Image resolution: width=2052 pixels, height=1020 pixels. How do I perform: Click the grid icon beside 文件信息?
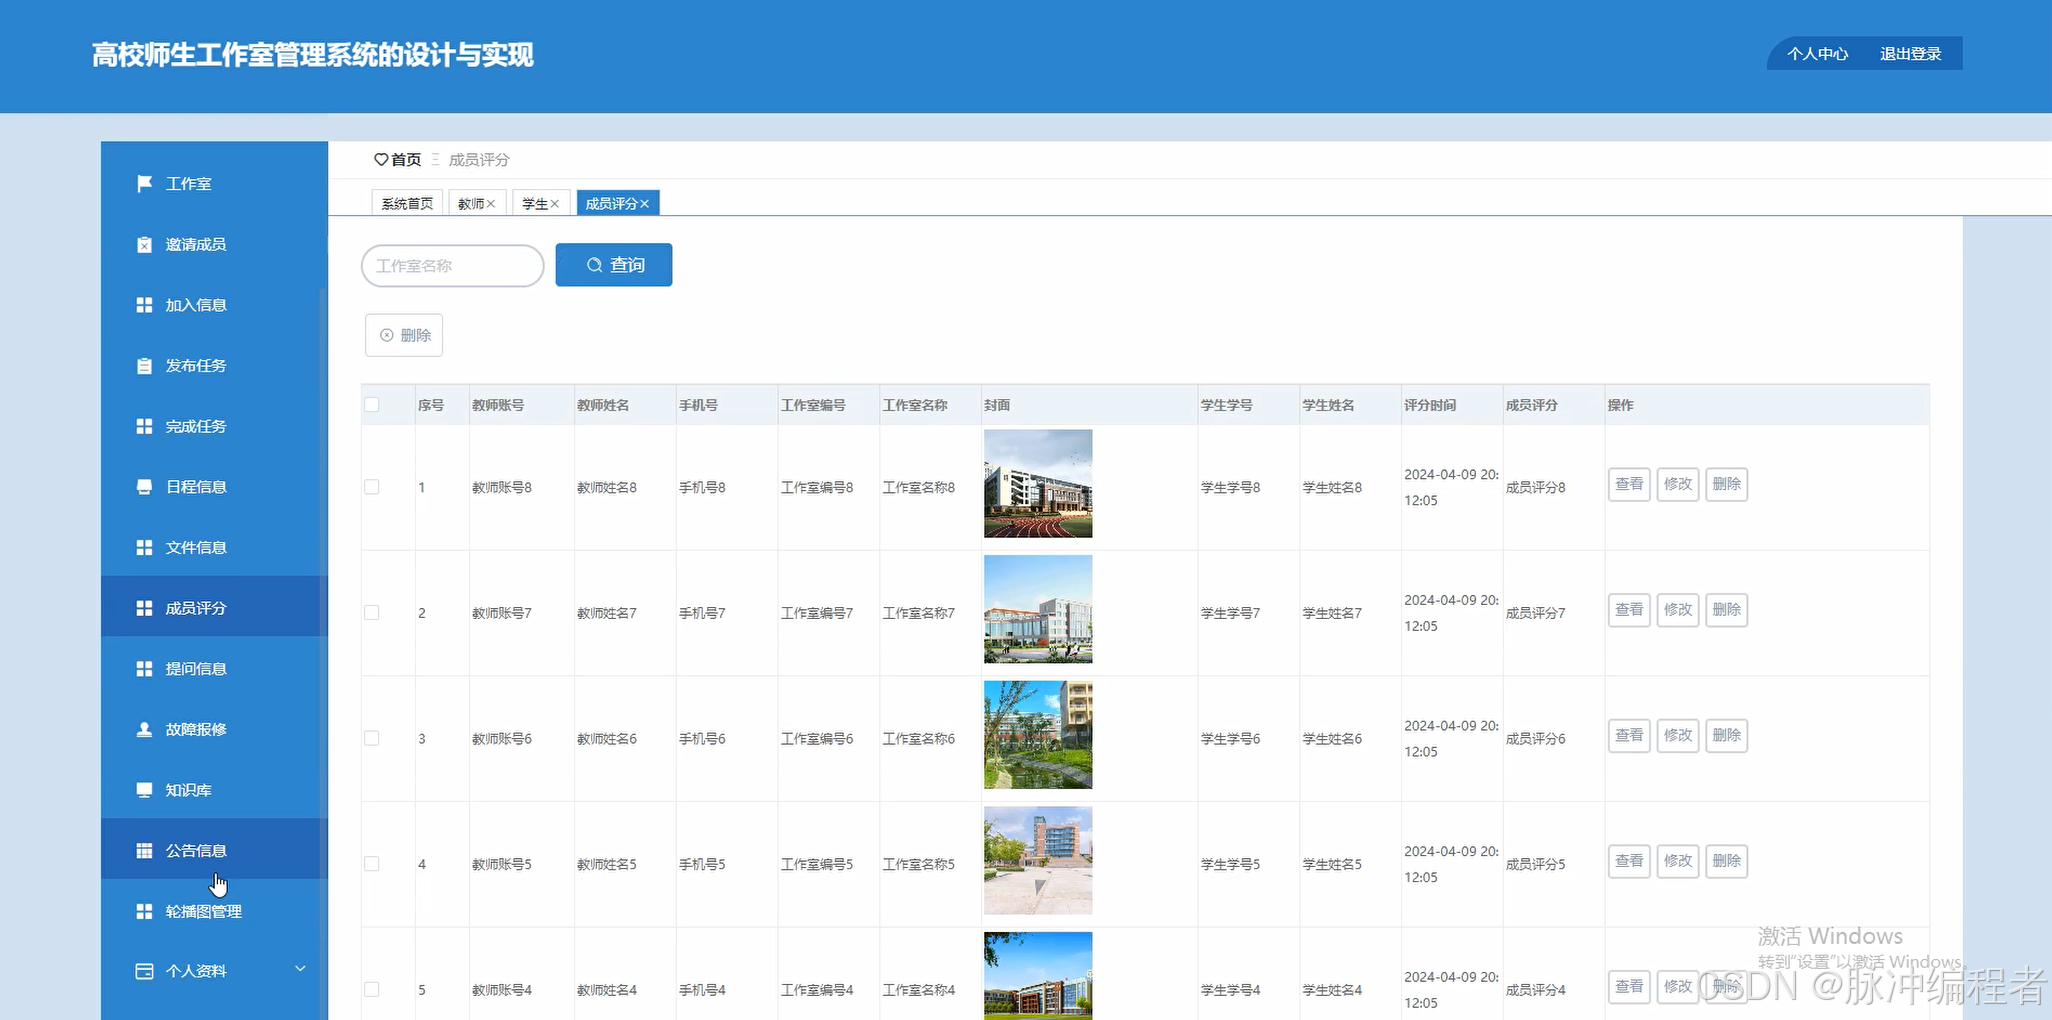coord(144,548)
